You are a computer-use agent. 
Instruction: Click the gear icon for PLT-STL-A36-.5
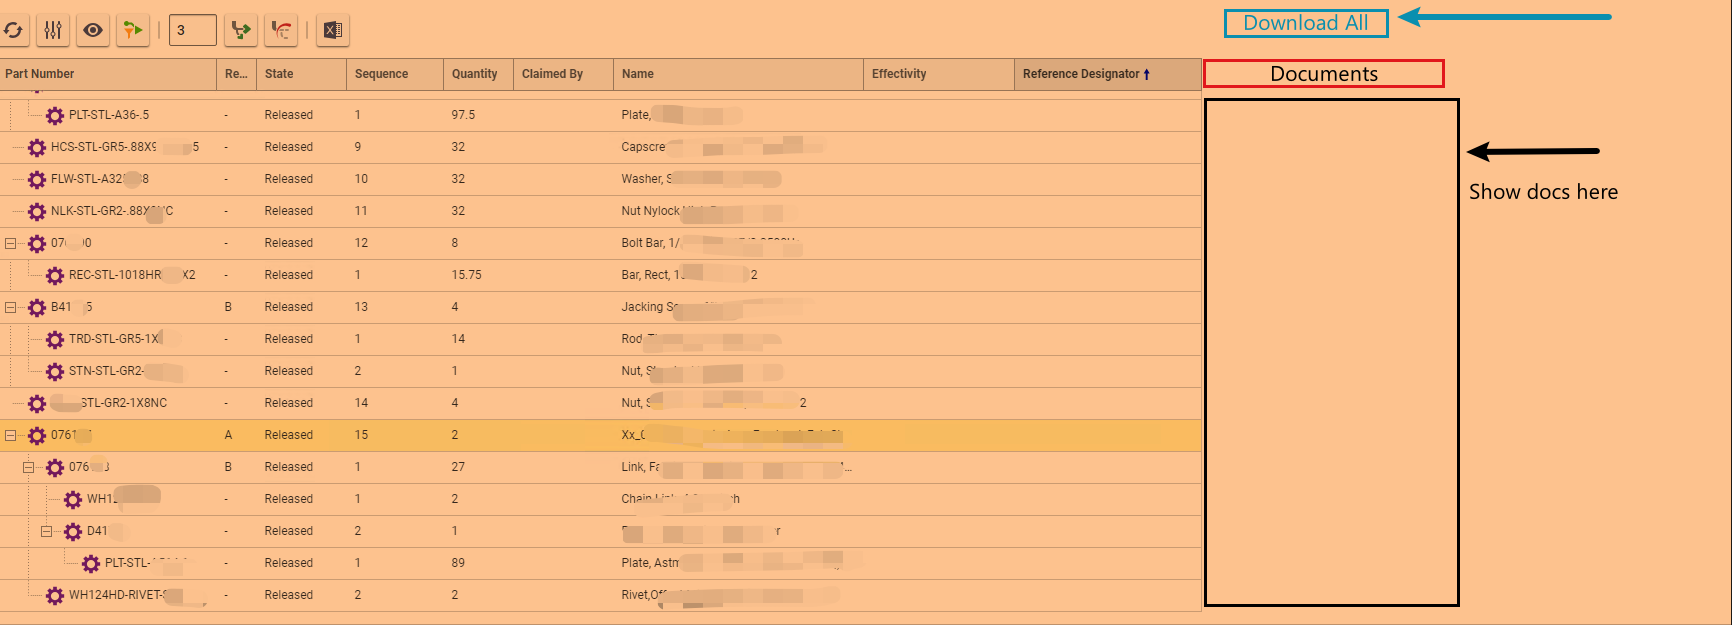55,116
